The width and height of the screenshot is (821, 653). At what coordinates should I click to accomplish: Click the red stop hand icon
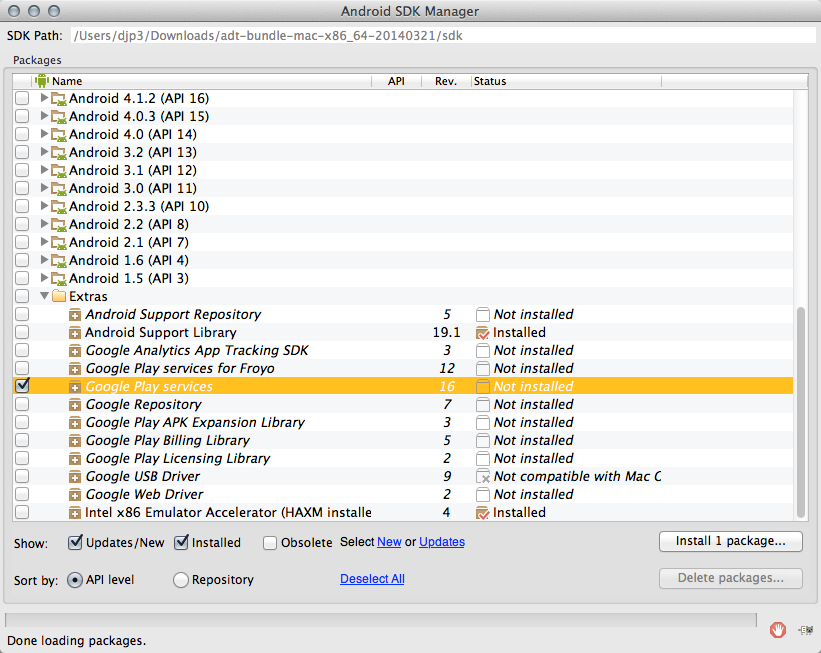click(777, 629)
